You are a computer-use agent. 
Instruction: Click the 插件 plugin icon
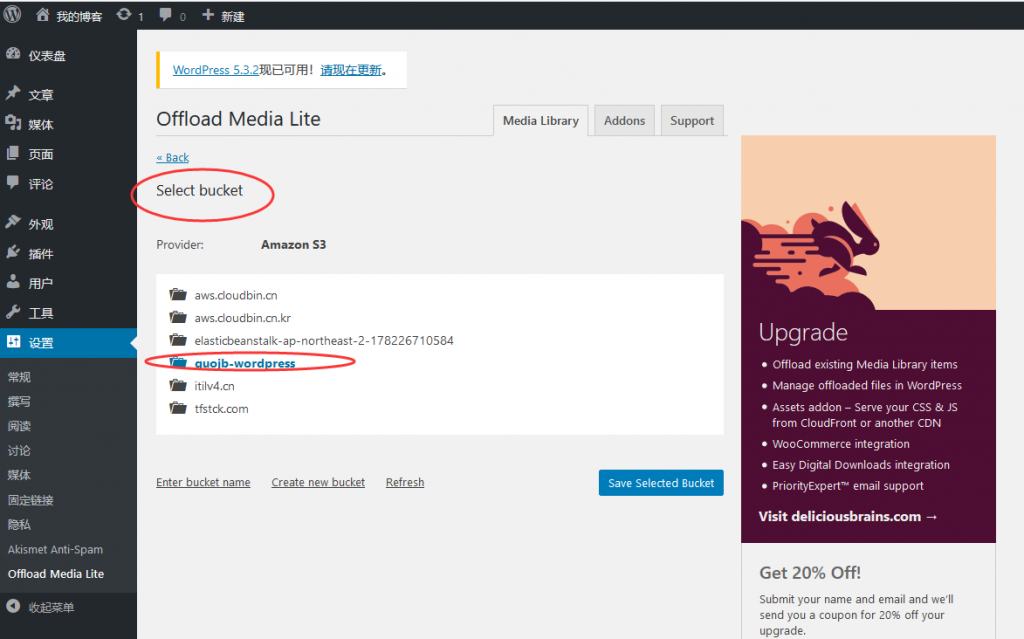(13, 252)
